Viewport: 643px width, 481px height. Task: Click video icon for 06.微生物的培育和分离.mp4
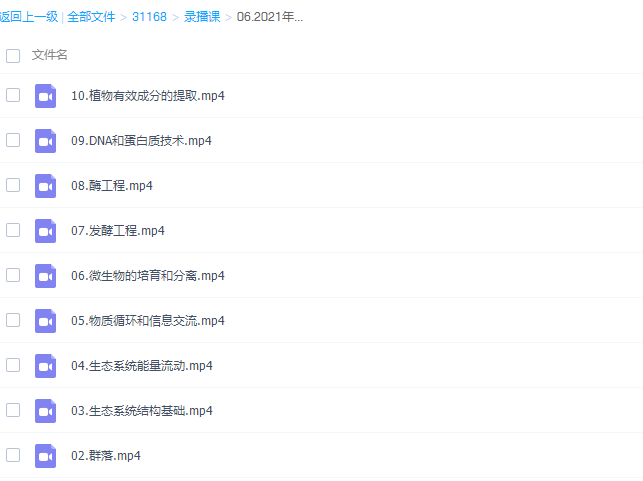(46, 276)
